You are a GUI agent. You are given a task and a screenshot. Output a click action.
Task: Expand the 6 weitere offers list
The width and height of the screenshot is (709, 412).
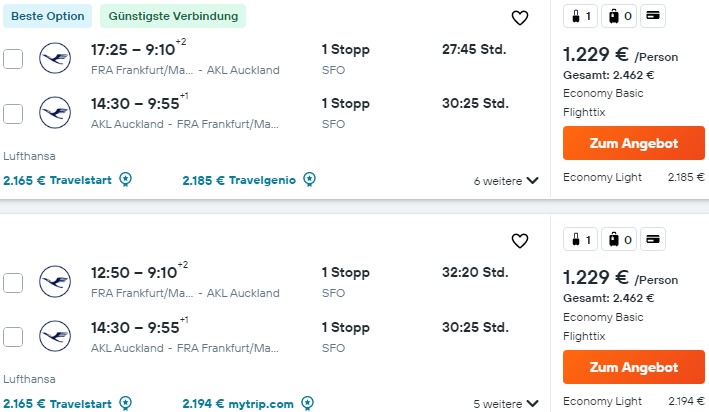(506, 181)
